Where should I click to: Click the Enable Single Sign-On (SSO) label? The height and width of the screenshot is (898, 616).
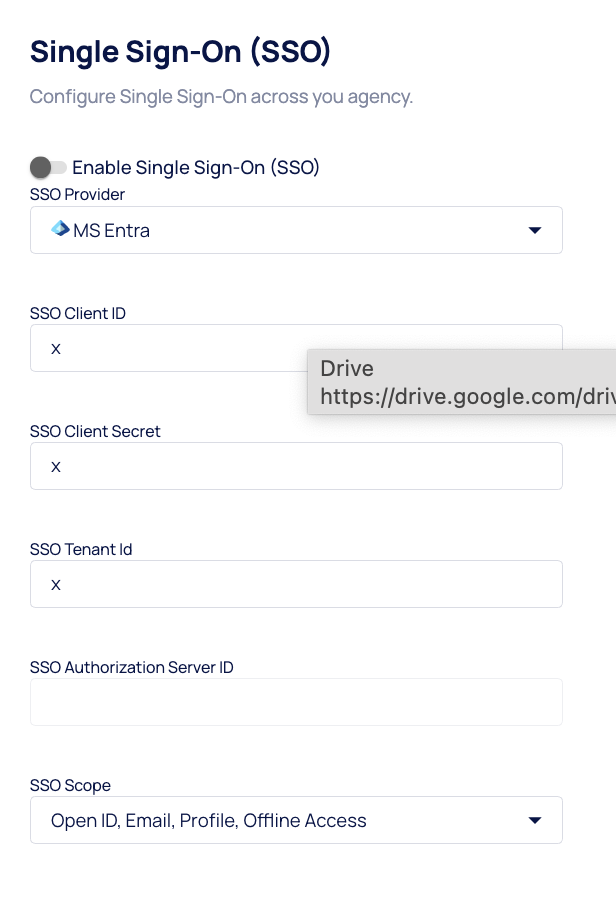(196, 167)
